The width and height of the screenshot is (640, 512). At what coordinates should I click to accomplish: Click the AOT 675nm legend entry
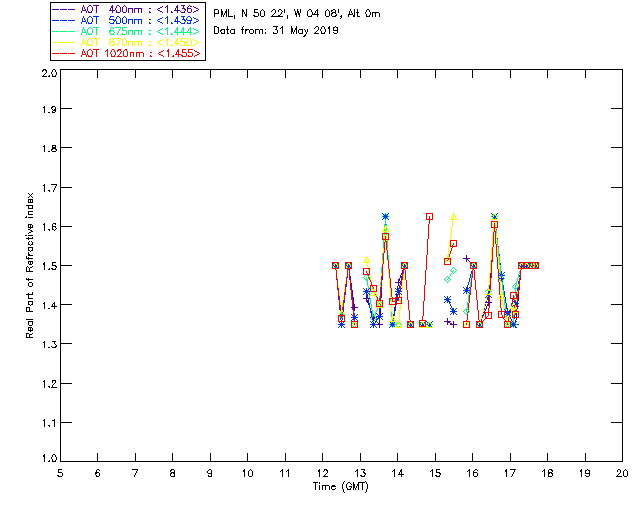pyautogui.click(x=127, y=31)
